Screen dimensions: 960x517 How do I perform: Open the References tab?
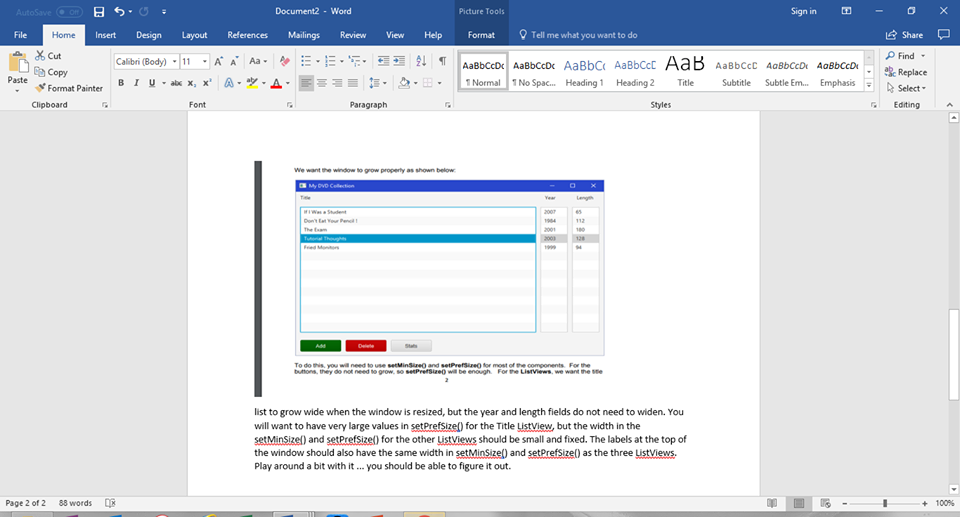coord(247,35)
